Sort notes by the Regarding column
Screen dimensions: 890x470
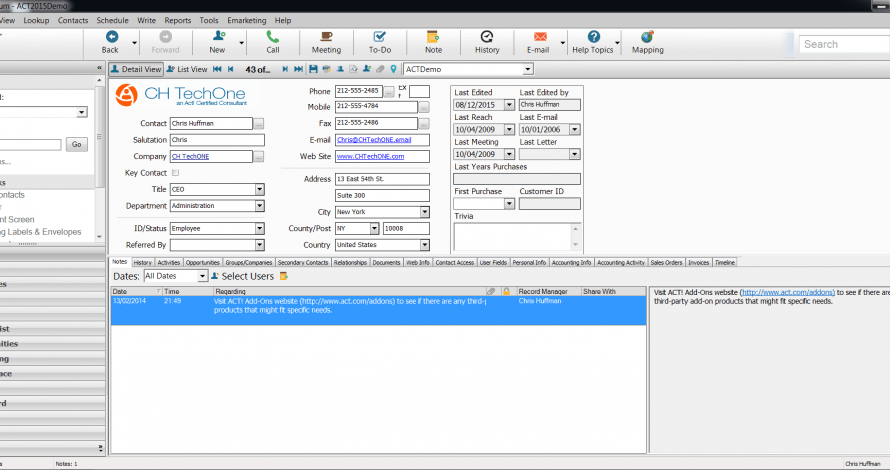pyautogui.click(x=349, y=291)
